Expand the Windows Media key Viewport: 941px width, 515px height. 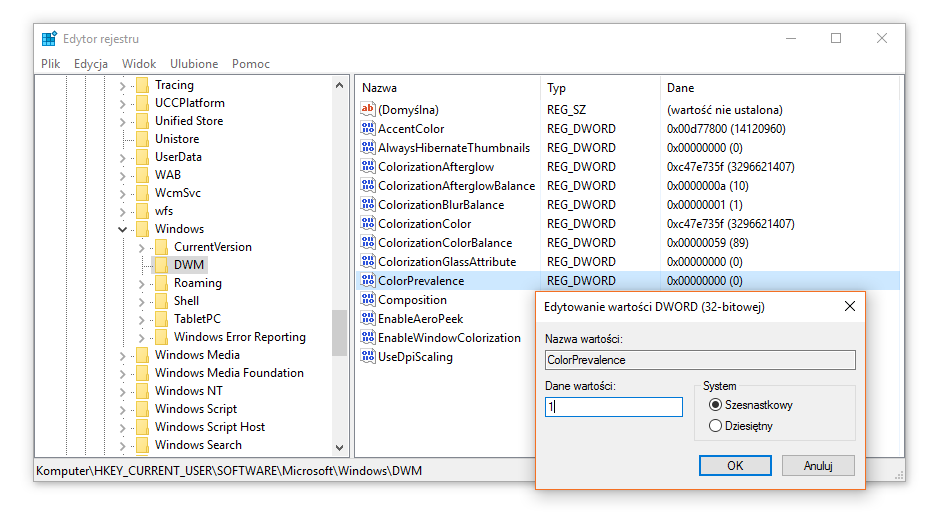122,355
